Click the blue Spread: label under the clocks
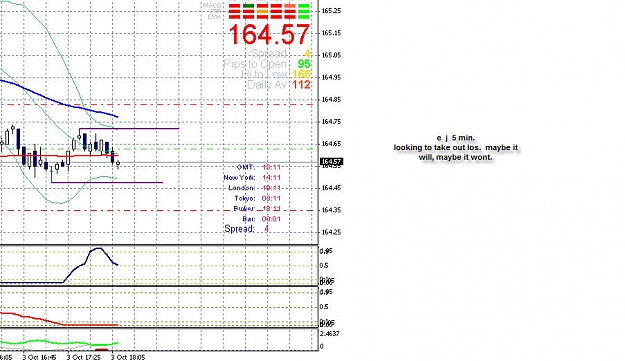Image resolution: width=625 pixels, height=361 pixels. tap(239, 229)
